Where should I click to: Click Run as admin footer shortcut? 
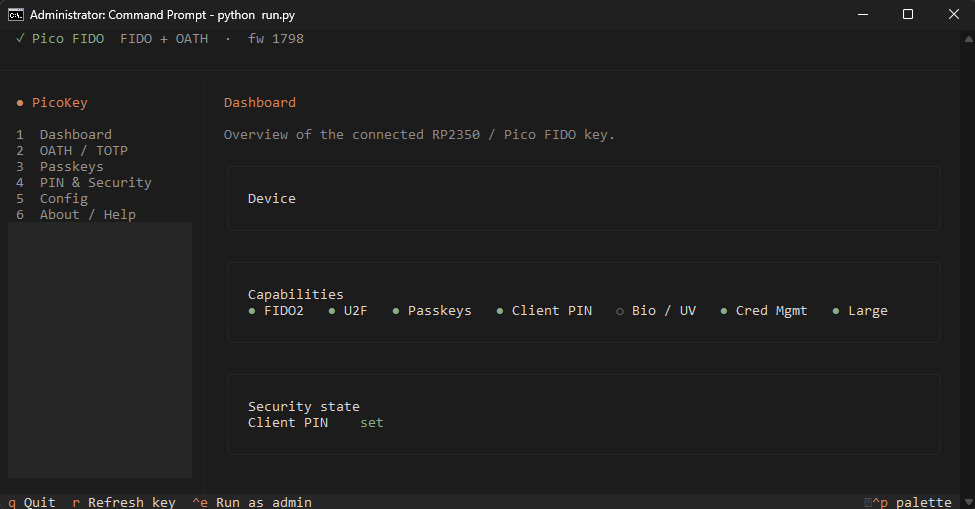[252, 502]
